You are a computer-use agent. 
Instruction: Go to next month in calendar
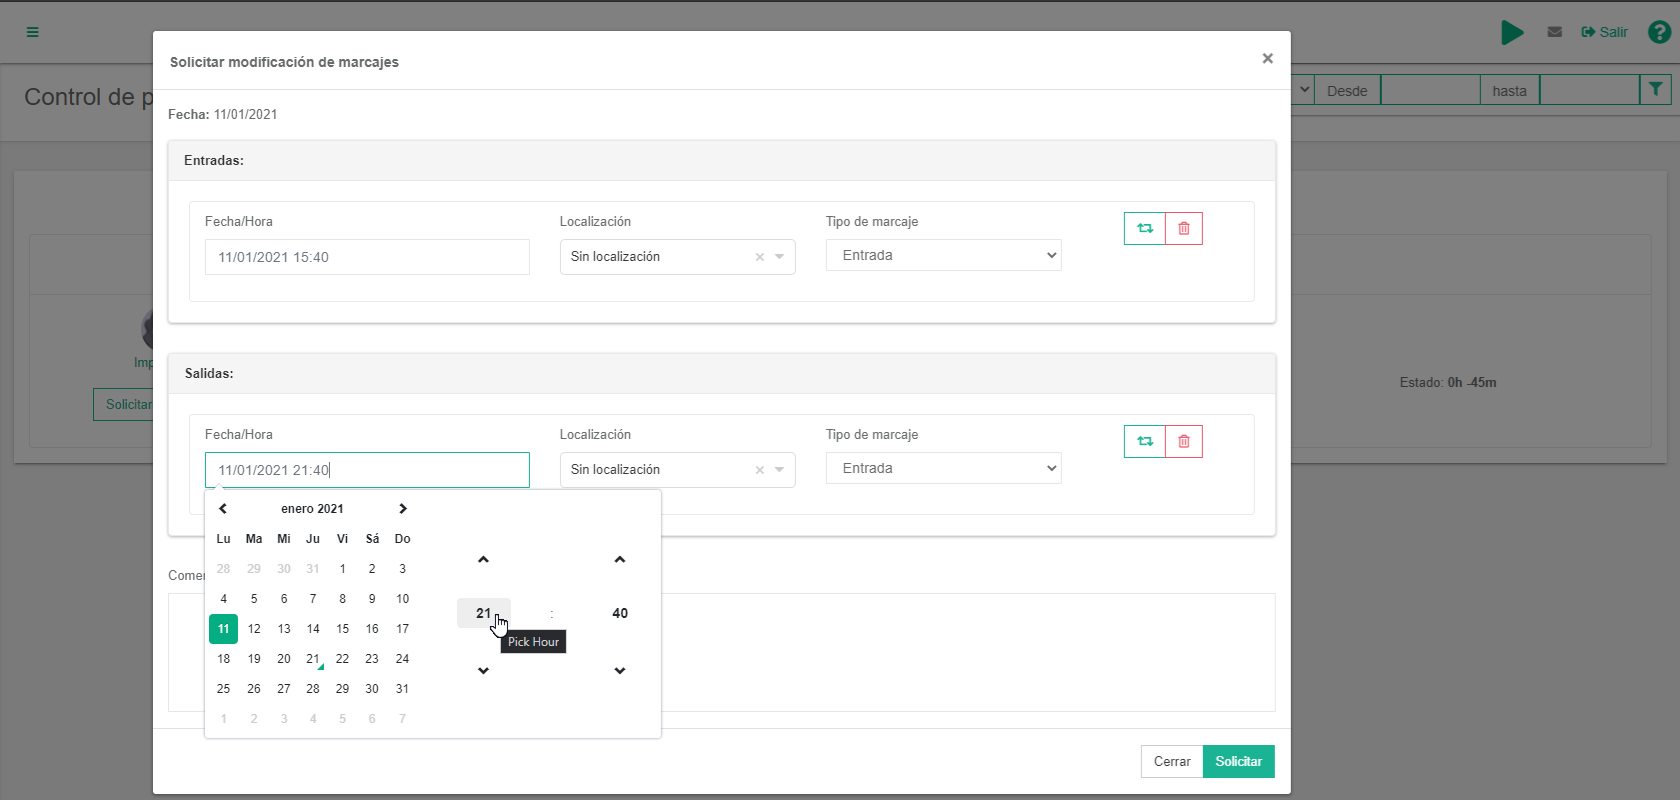tap(402, 509)
